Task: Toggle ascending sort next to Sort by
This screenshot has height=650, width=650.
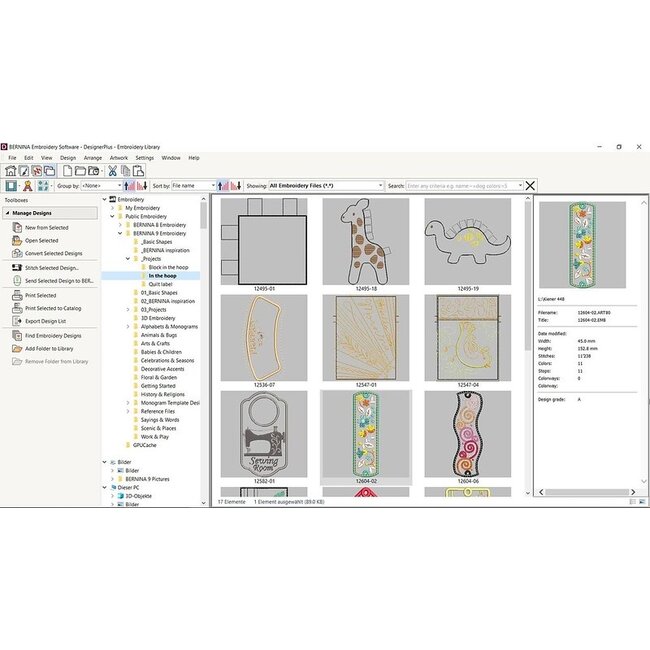Action: click(223, 186)
